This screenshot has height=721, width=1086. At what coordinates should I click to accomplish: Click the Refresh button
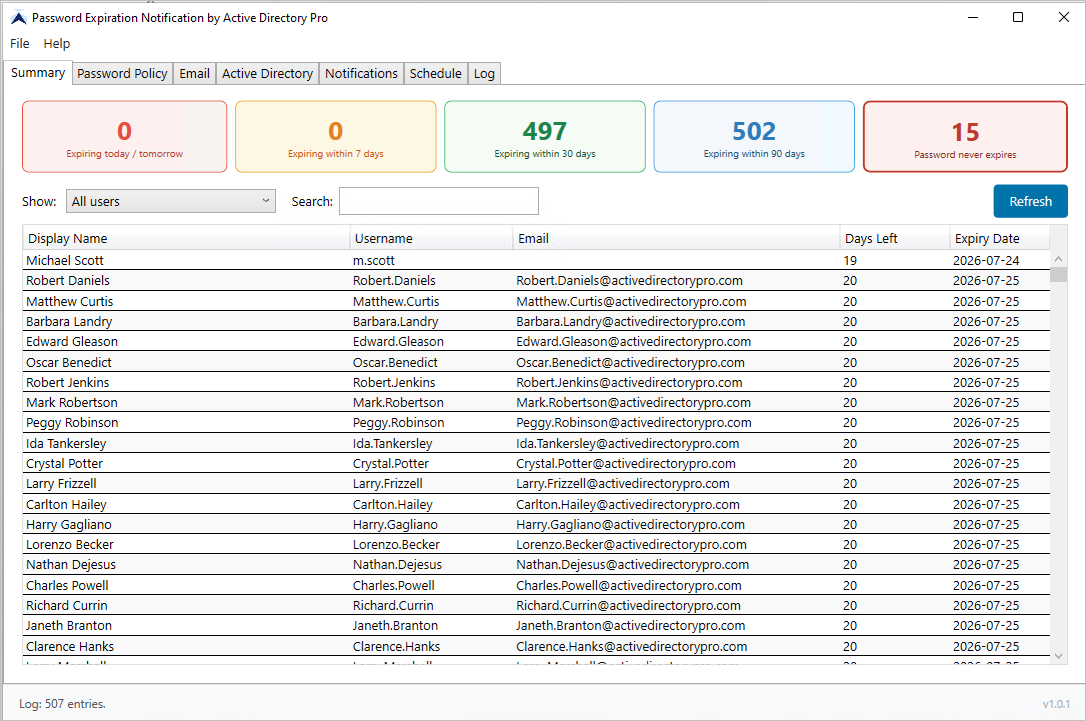tap(1031, 202)
